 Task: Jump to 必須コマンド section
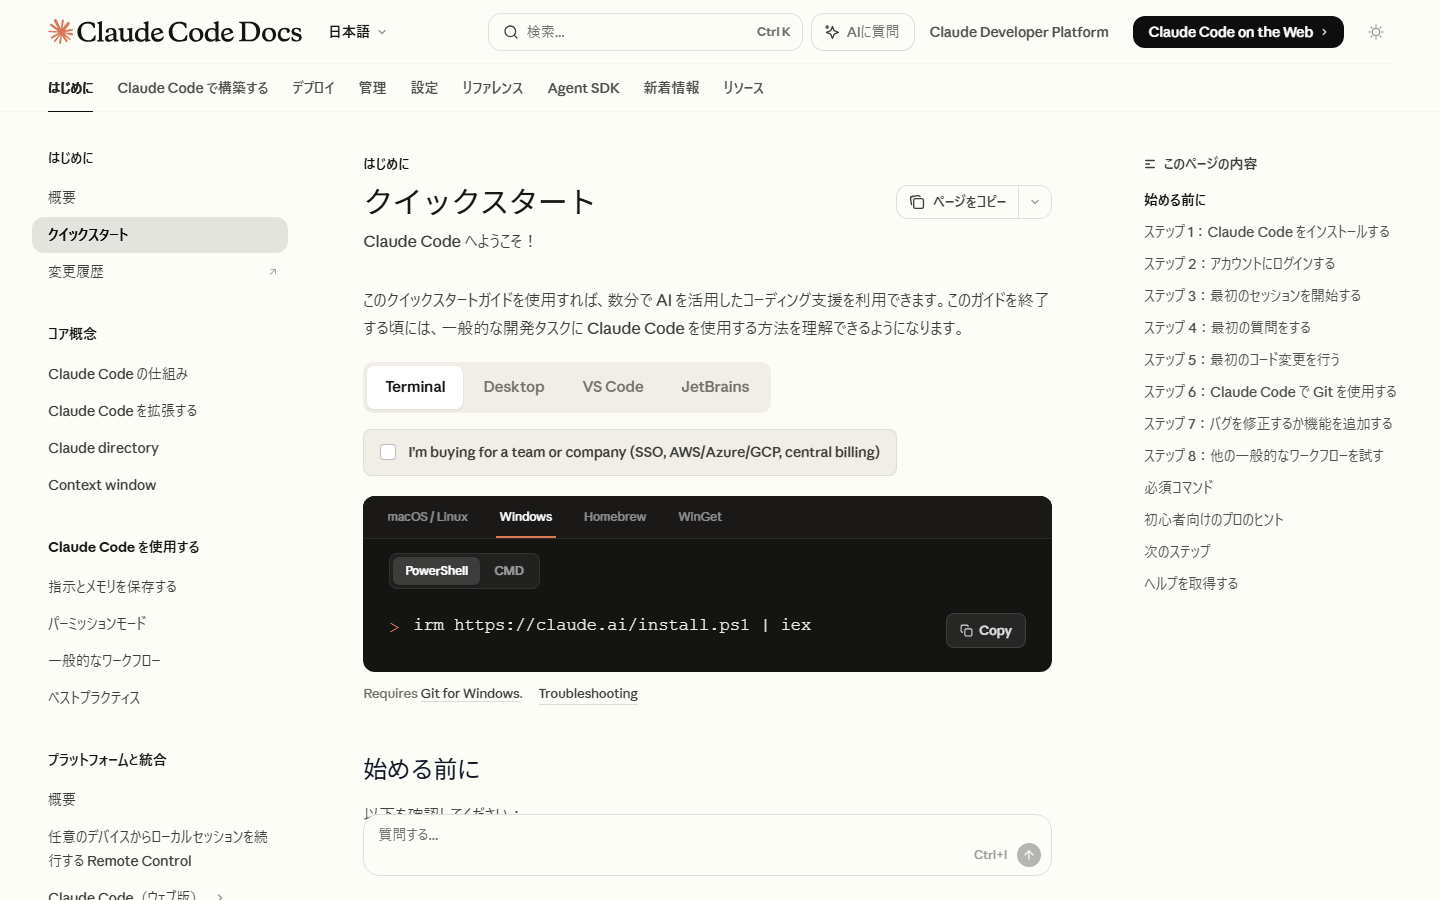(1179, 488)
